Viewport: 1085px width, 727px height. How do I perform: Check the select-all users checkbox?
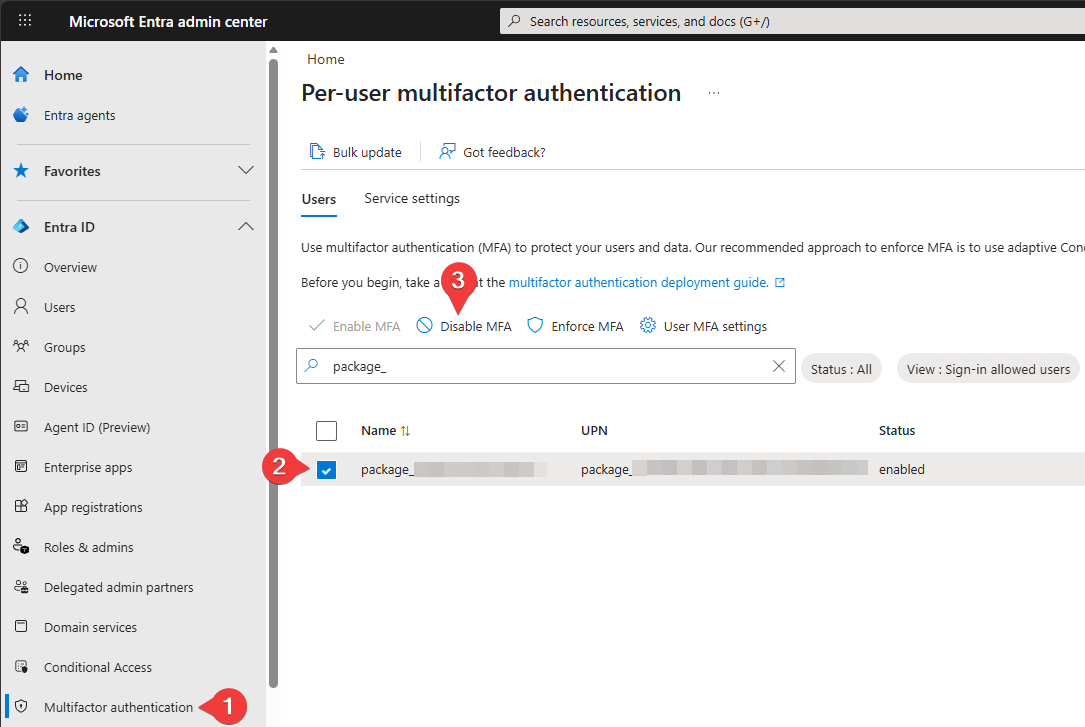pyautogui.click(x=326, y=430)
